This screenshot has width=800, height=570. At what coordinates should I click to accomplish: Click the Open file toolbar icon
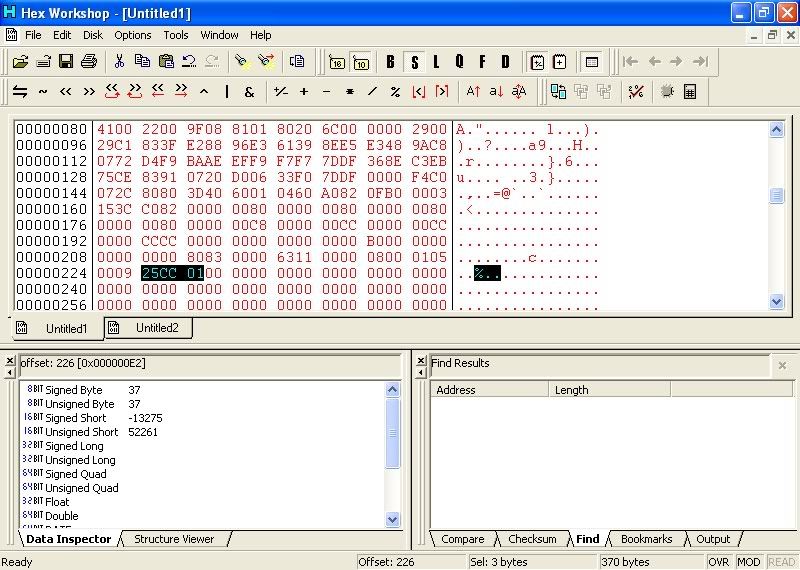20,62
